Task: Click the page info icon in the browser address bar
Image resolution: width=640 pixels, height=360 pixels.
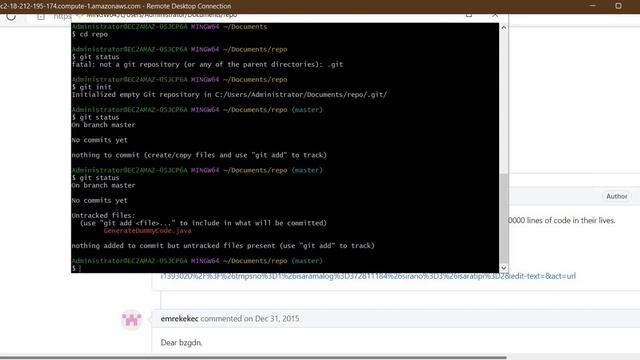Action: 41,16
